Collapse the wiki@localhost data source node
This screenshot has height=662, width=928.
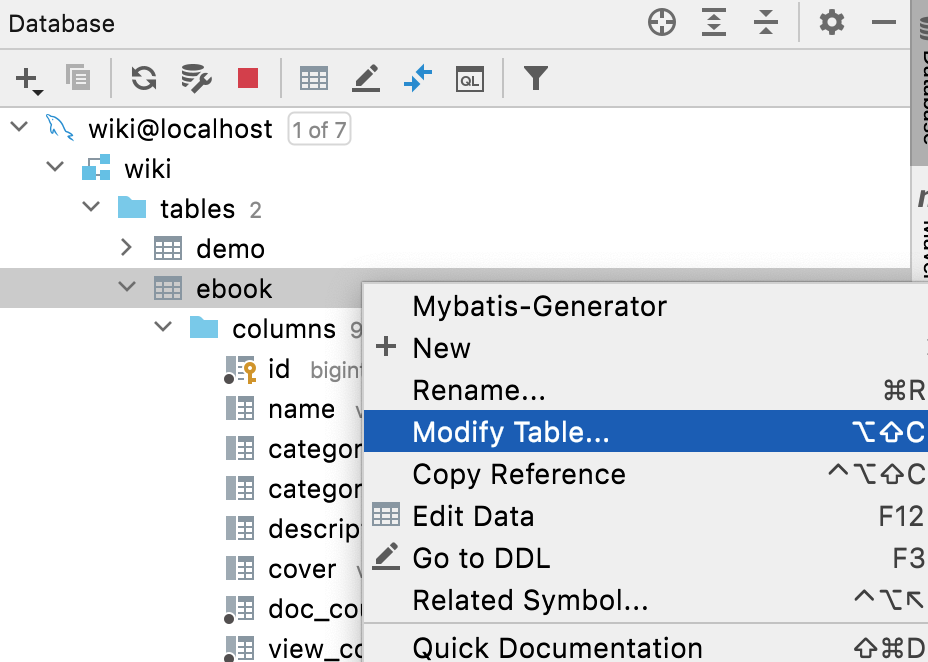20,127
